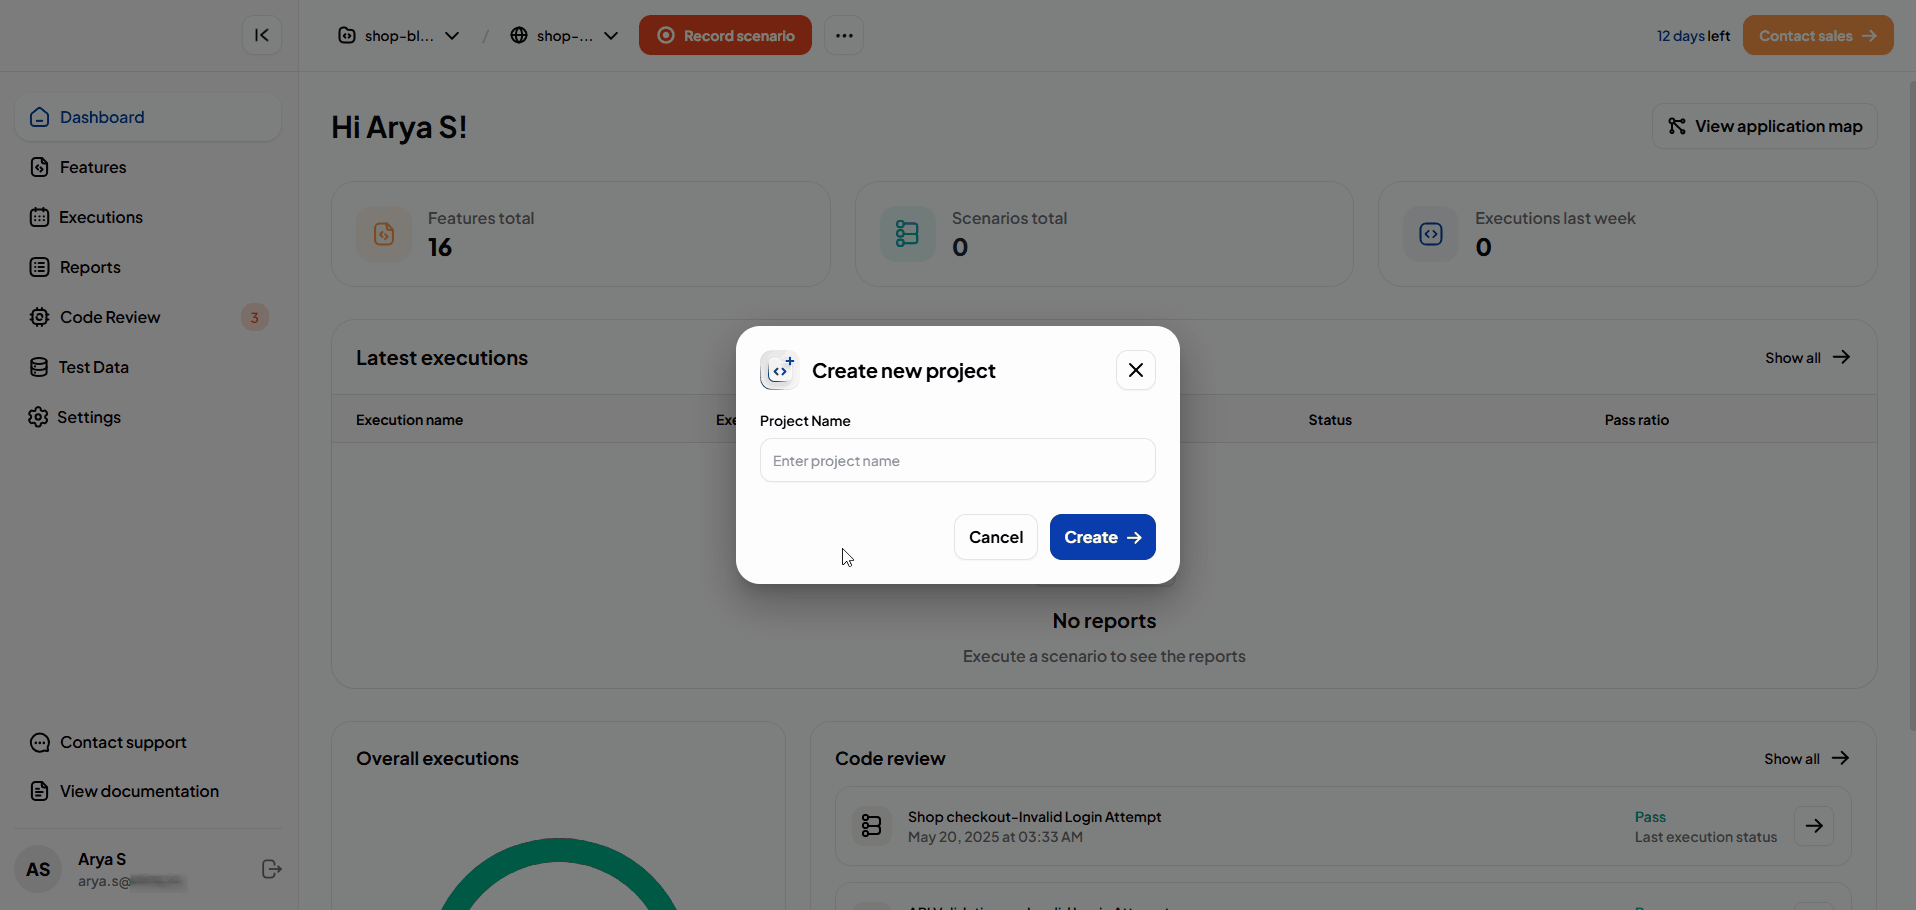The height and width of the screenshot is (910, 1916).
Task: Open the three-dot more options menu
Action: [x=844, y=36]
